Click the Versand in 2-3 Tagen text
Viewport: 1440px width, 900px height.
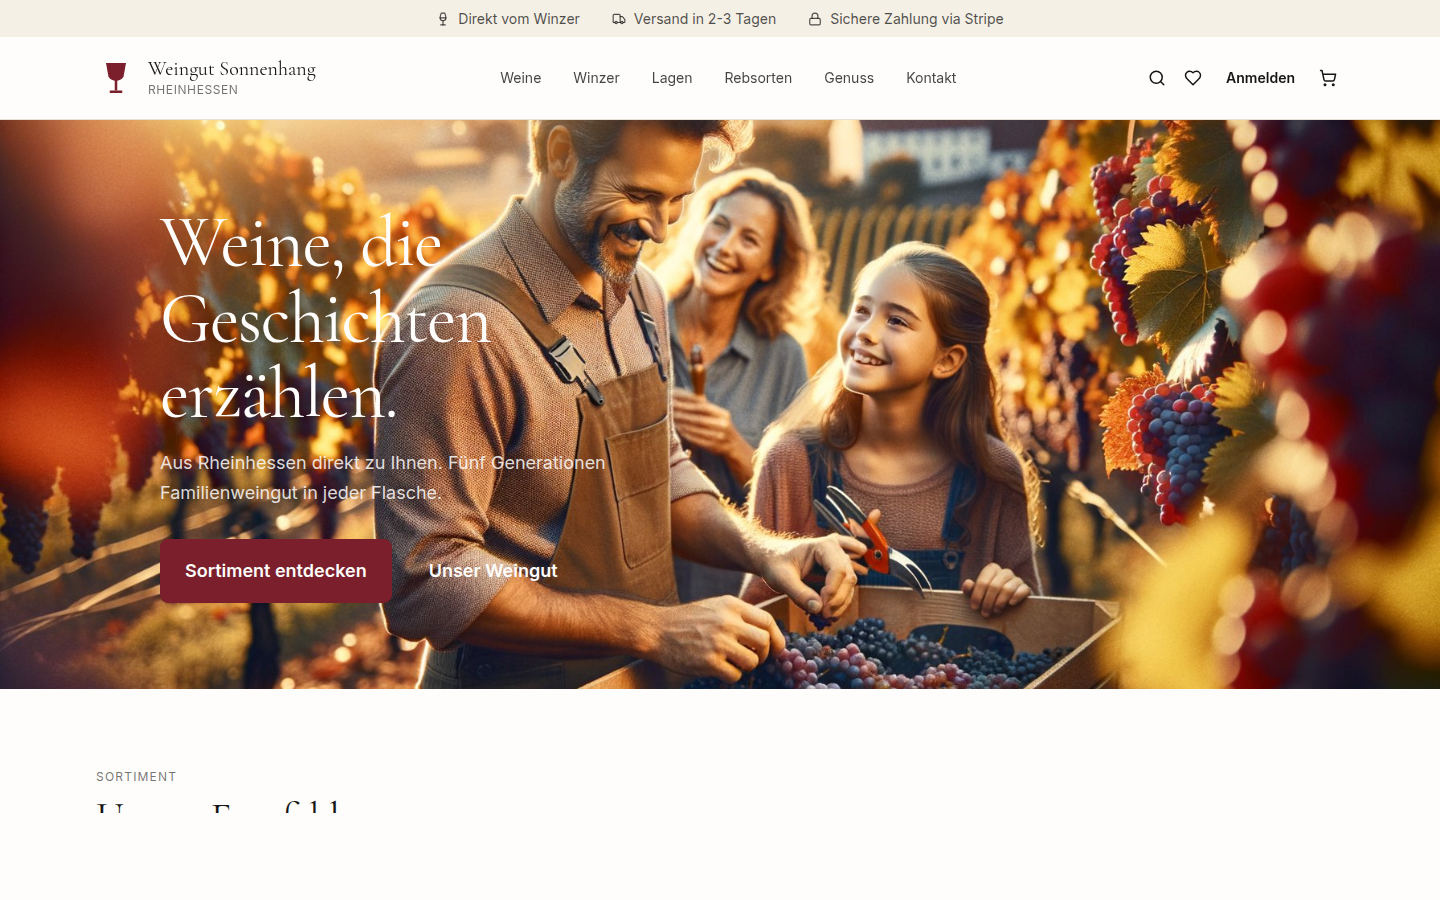tap(705, 19)
